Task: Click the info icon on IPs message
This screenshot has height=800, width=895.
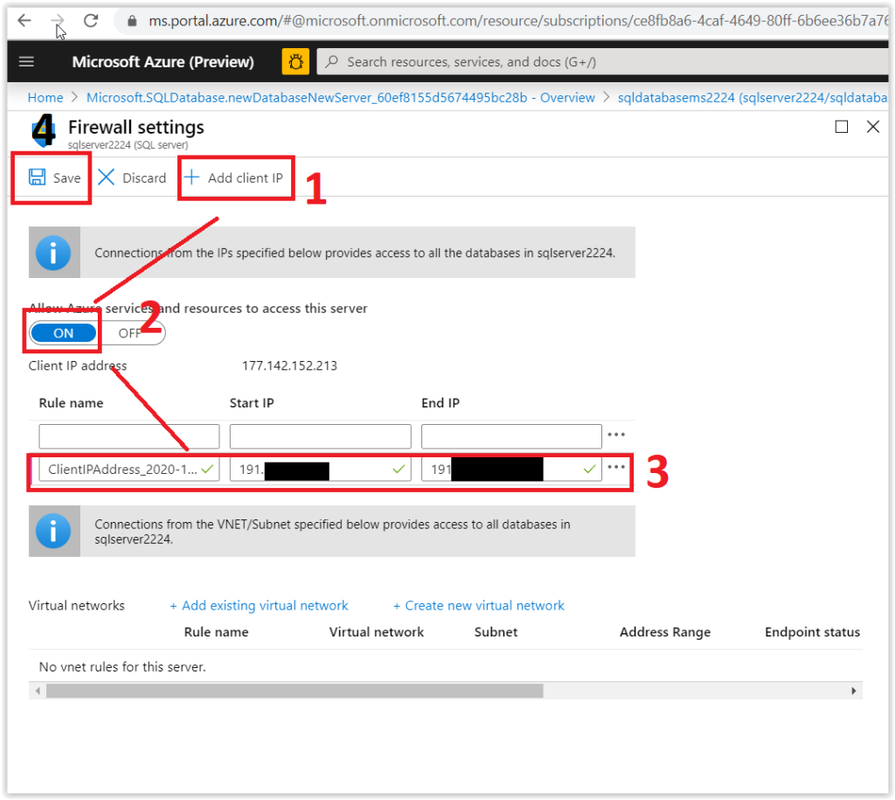Action: pyautogui.click(x=54, y=253)
